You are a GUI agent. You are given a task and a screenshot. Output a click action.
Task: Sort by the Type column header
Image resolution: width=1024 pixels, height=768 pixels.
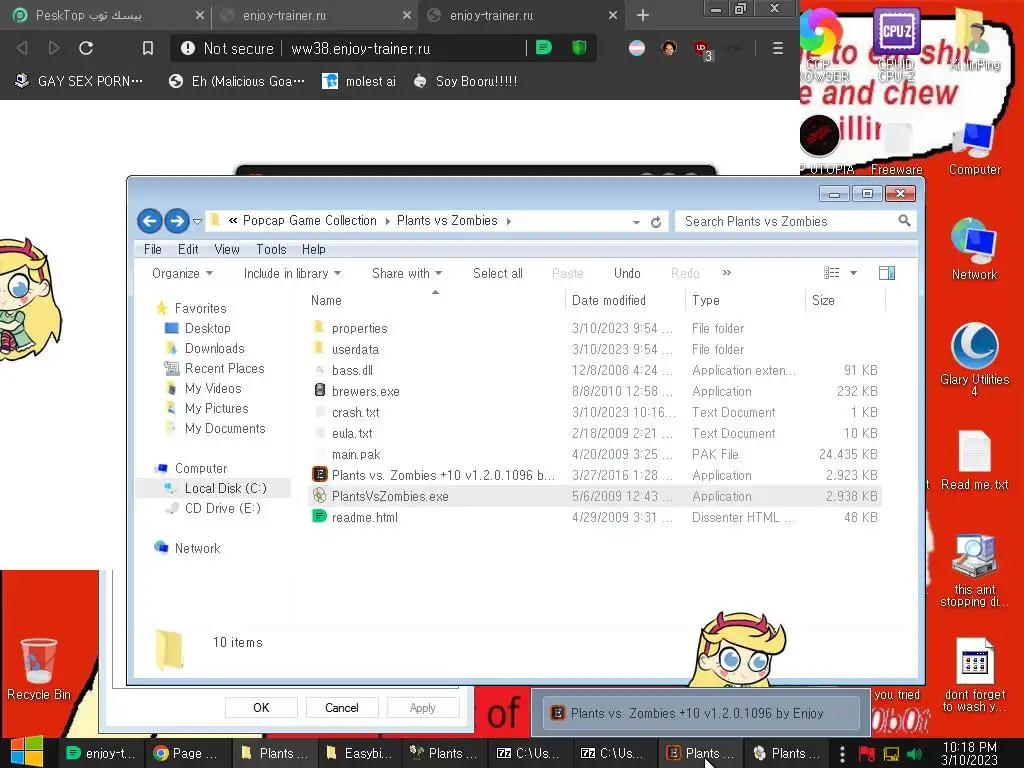point(705,300)
